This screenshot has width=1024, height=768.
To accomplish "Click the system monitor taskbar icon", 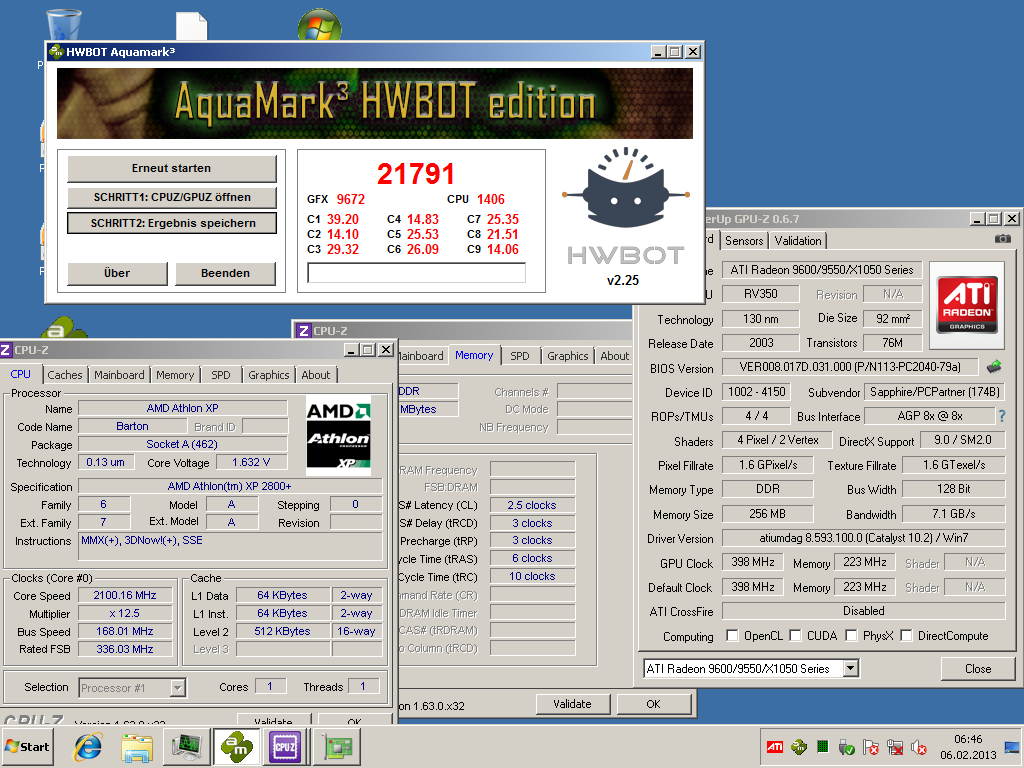I will pyautogui.click(x=186, y=747).
